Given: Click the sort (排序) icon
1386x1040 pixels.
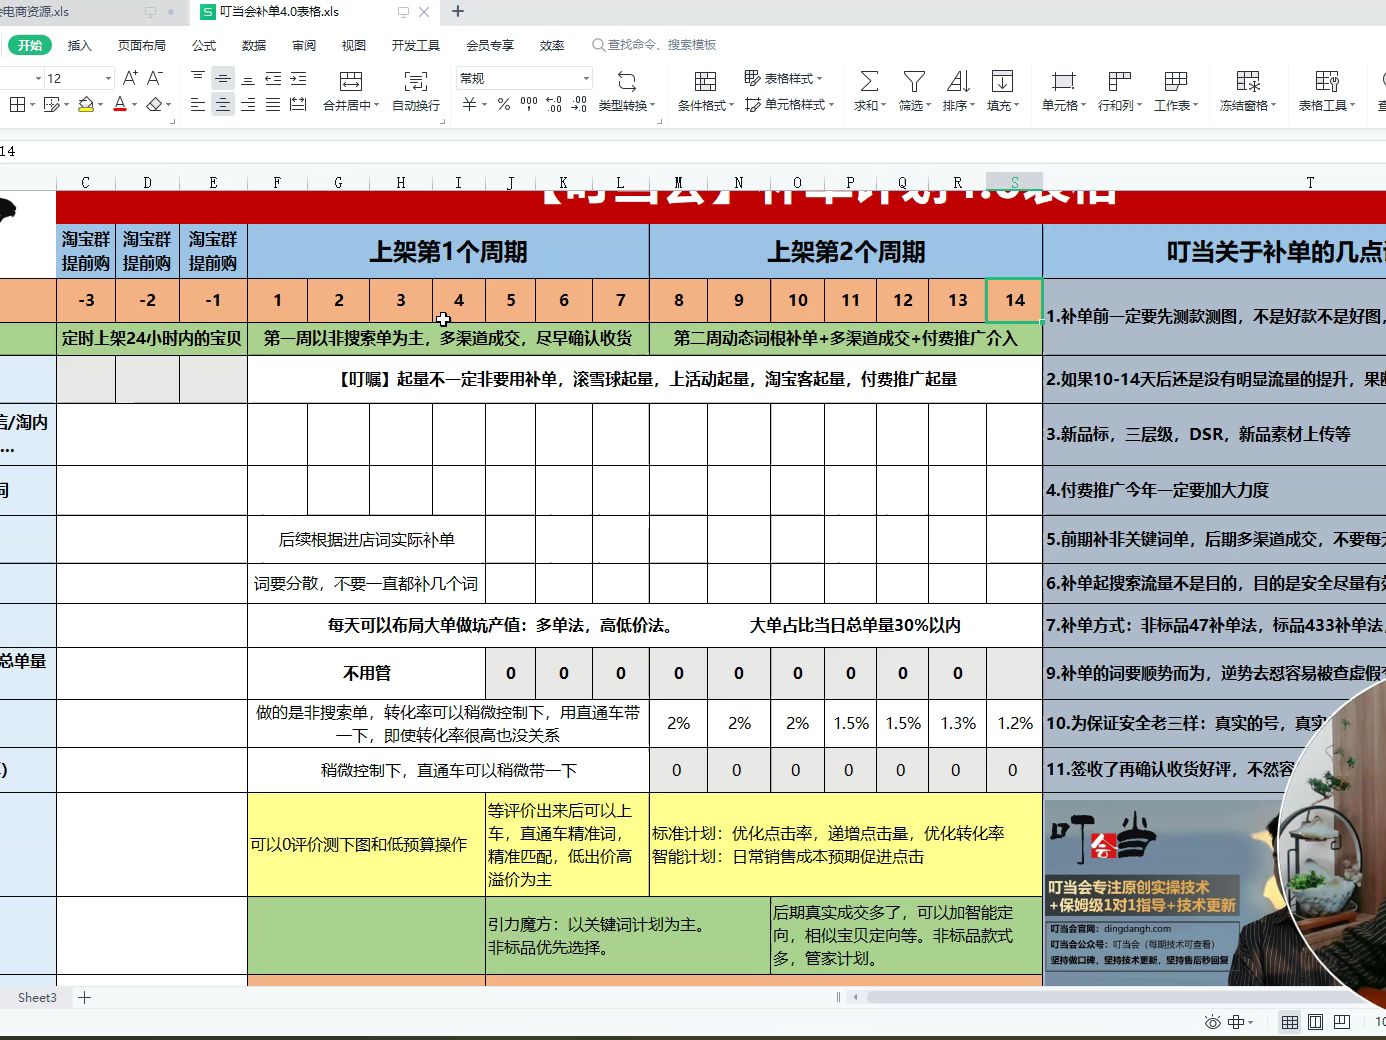Looking at the screenshot, I should pos(958,81).
